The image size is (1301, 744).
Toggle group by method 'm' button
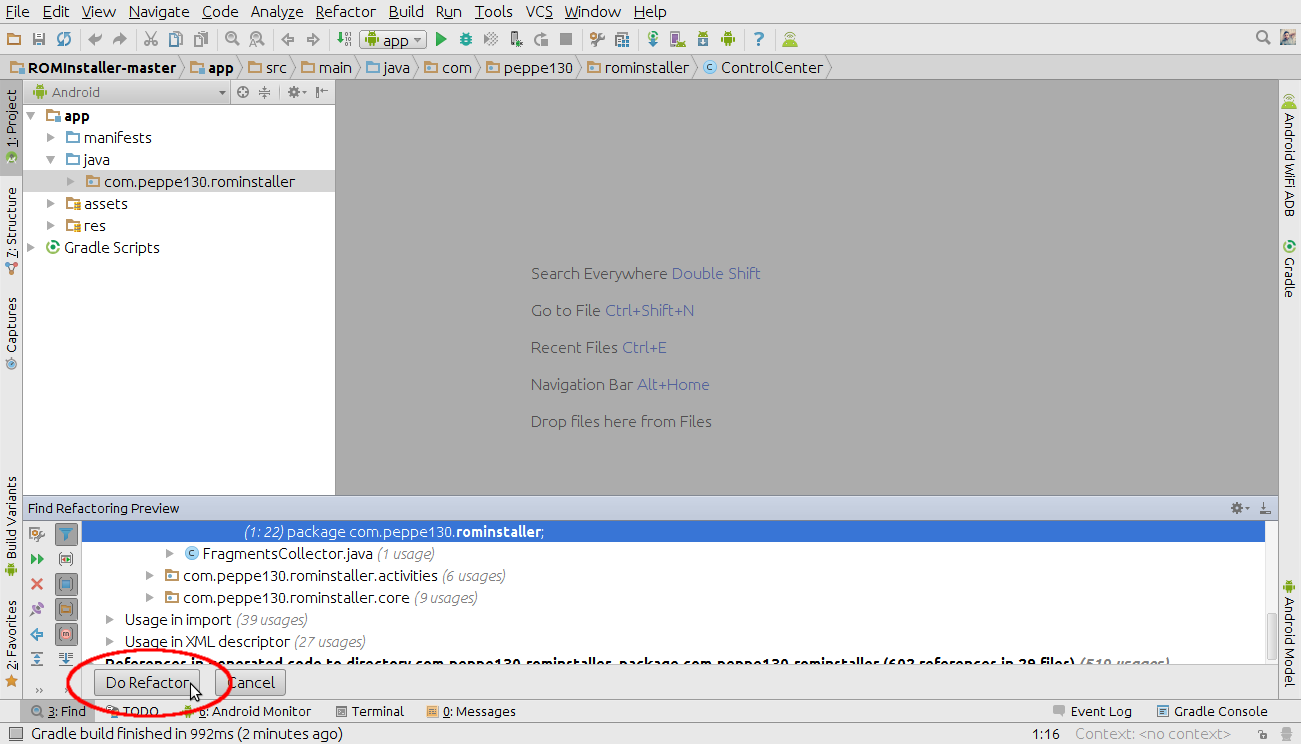(x=66, y=634)
